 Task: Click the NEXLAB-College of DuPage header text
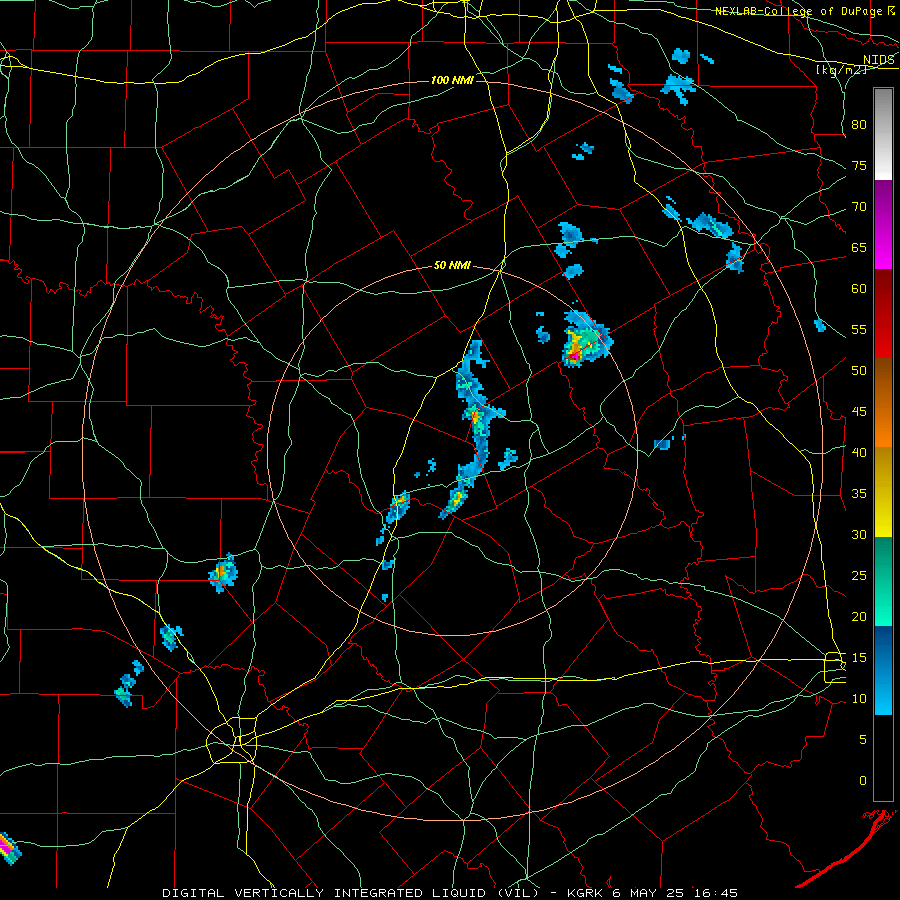click(x=805, y=11)
